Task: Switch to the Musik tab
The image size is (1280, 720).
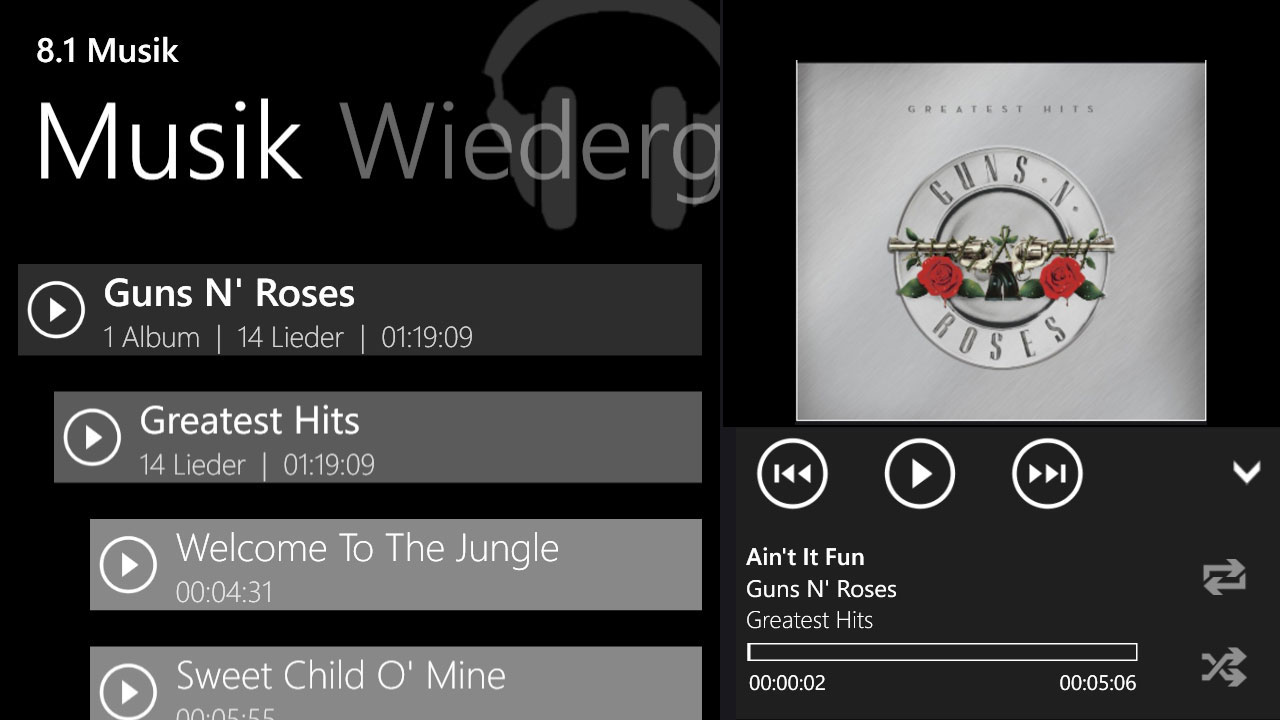Action: click(x=168, y=140)
